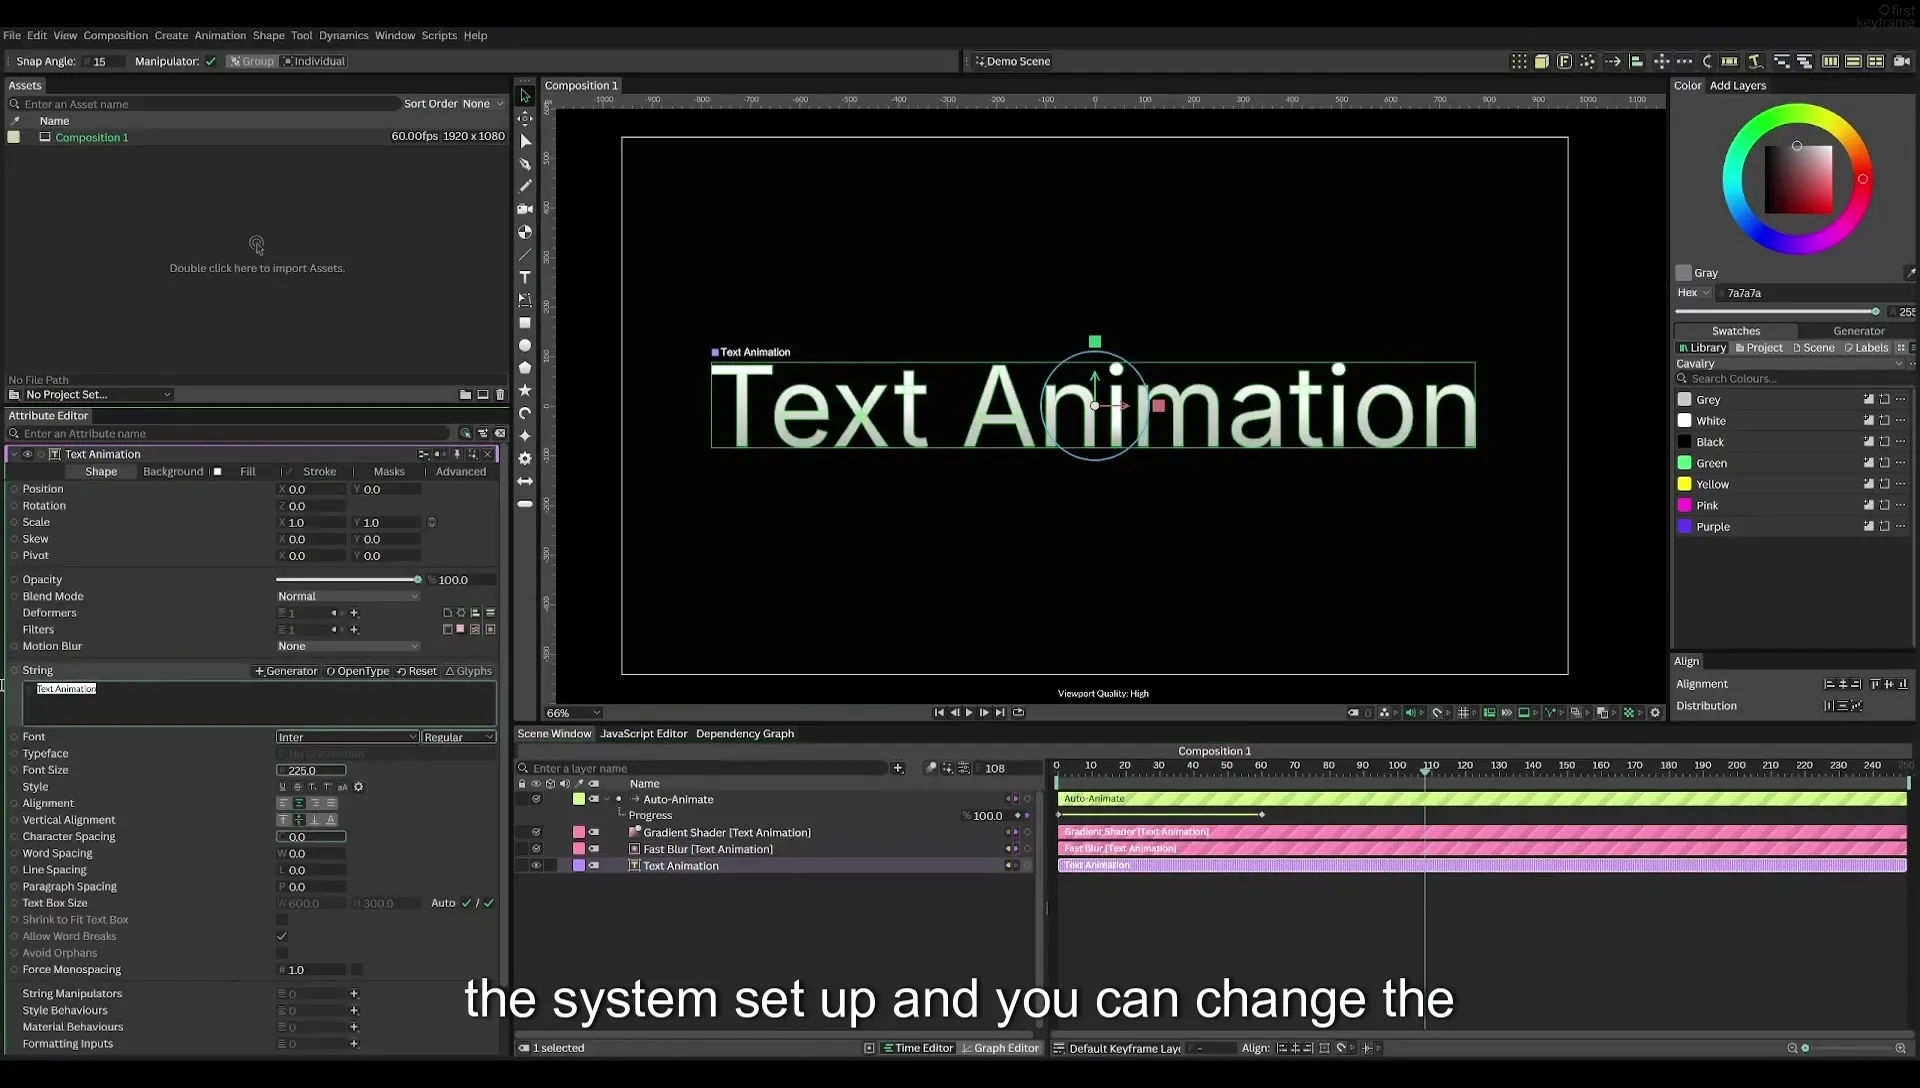Image resolution: width=1920 pixels, height=1088 pixels.
Task: Select the Ellipse shape tool
Action: pyautogui.click(x=525, y=345)
